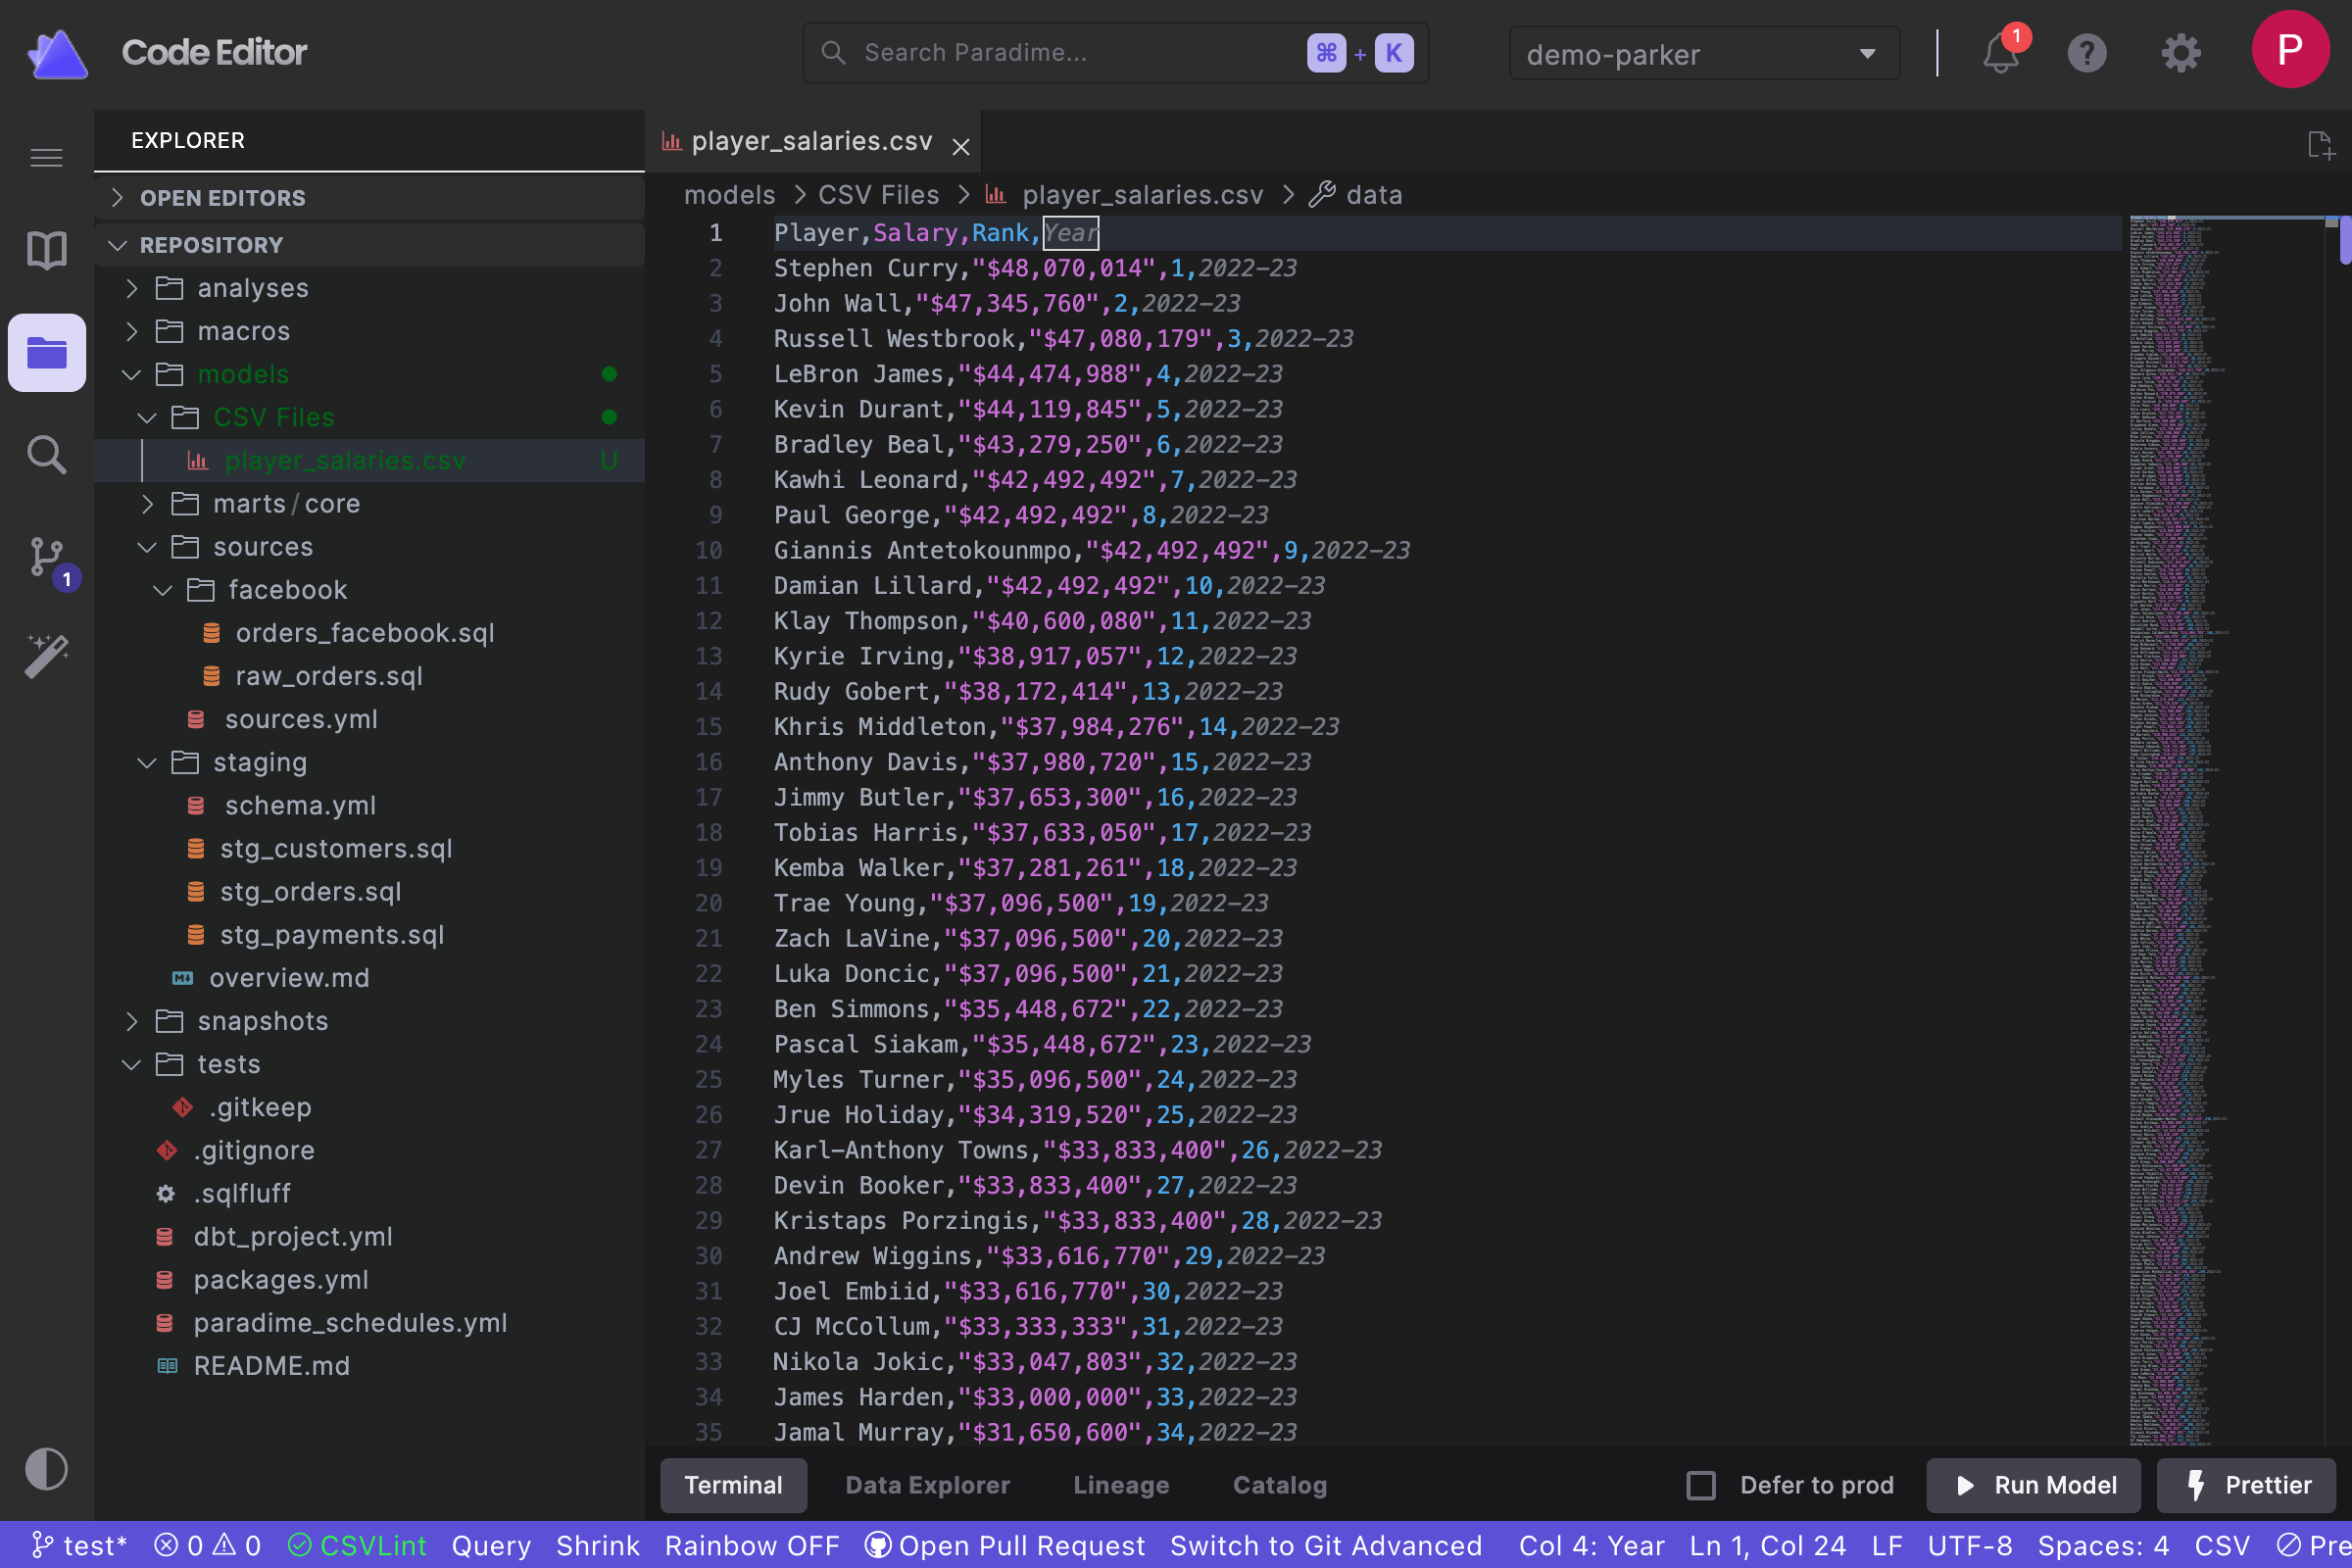Click Shrink in the status bar
The image size is (2352, 1568).
point(597,1545)
